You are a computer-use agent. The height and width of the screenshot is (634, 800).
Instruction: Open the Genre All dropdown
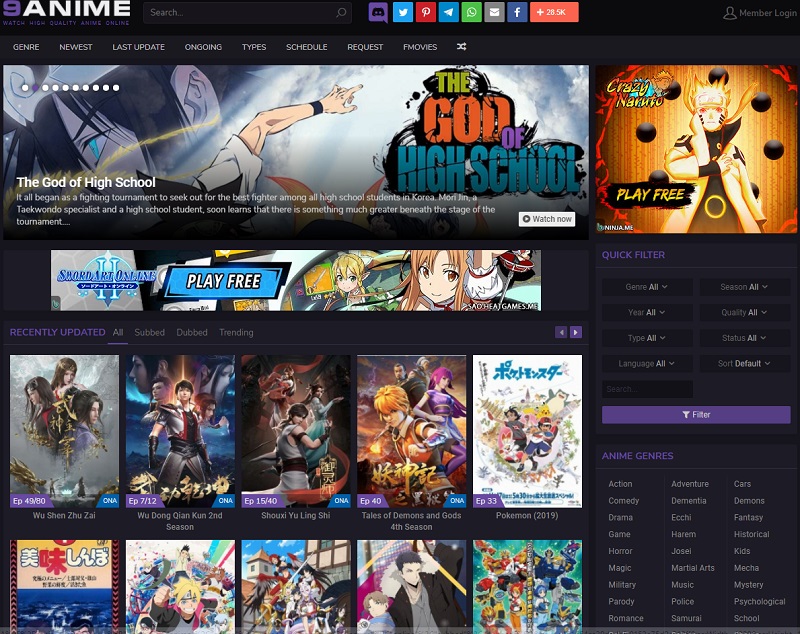tap(648, 287)
